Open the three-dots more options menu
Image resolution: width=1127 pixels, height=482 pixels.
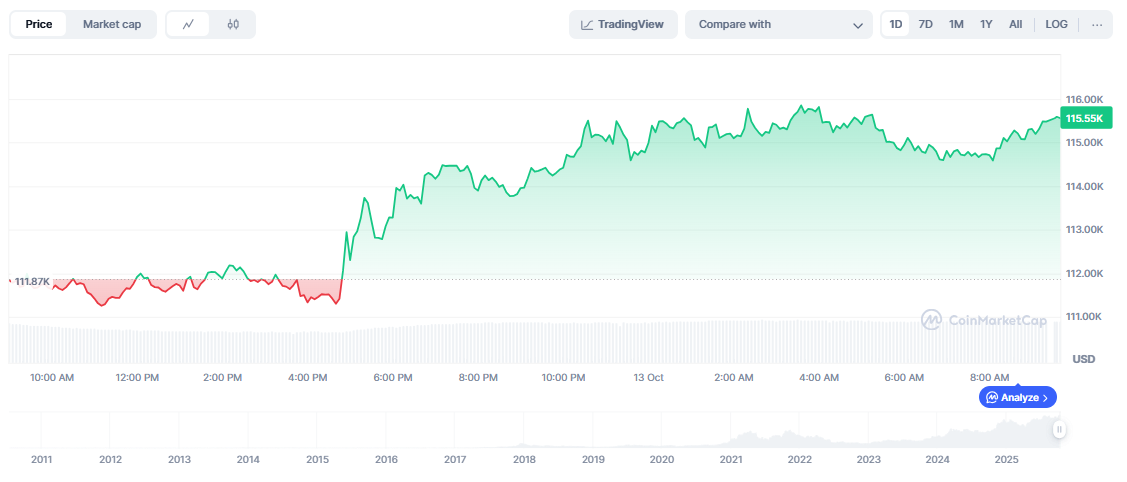(1097, 24)
